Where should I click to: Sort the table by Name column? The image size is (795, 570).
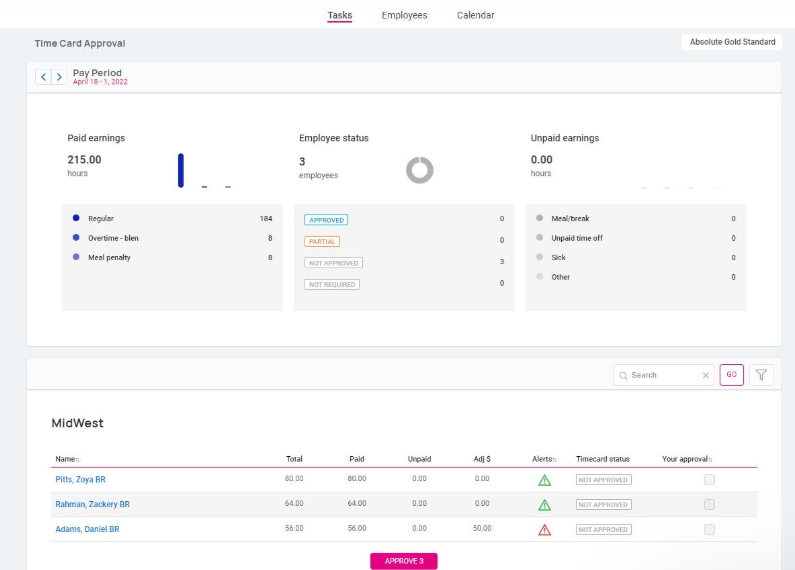click(x=67, y=459)
